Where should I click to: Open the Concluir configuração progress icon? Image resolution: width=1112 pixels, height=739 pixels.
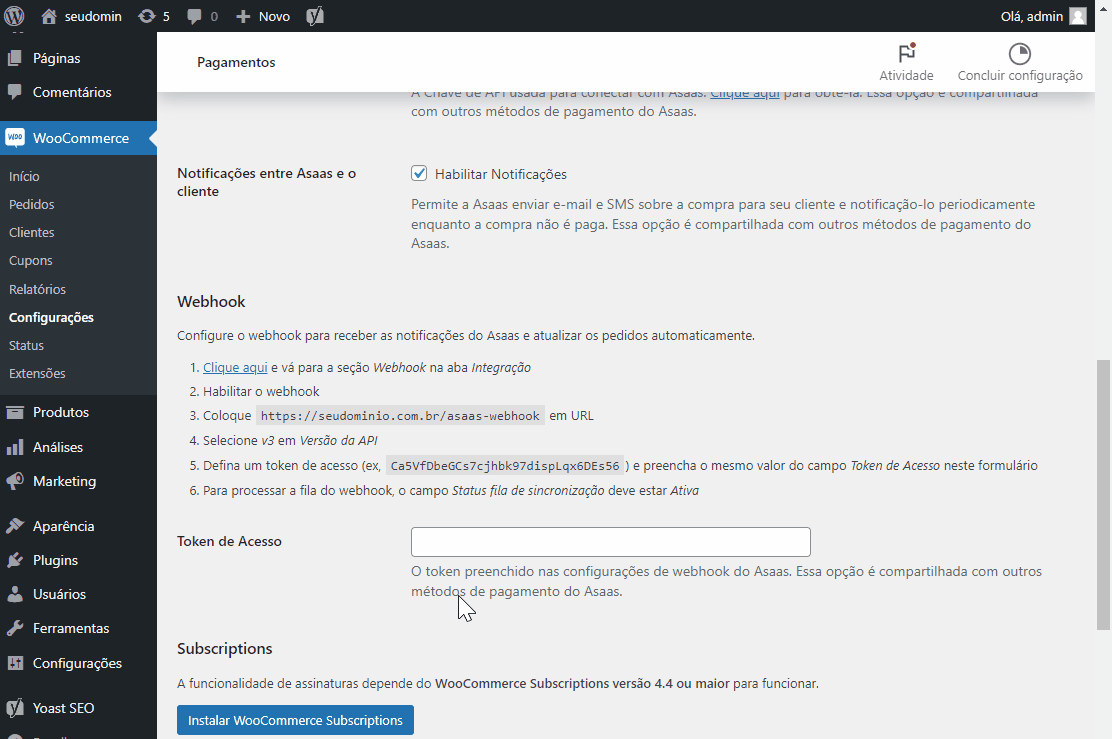click(1020, 53)
